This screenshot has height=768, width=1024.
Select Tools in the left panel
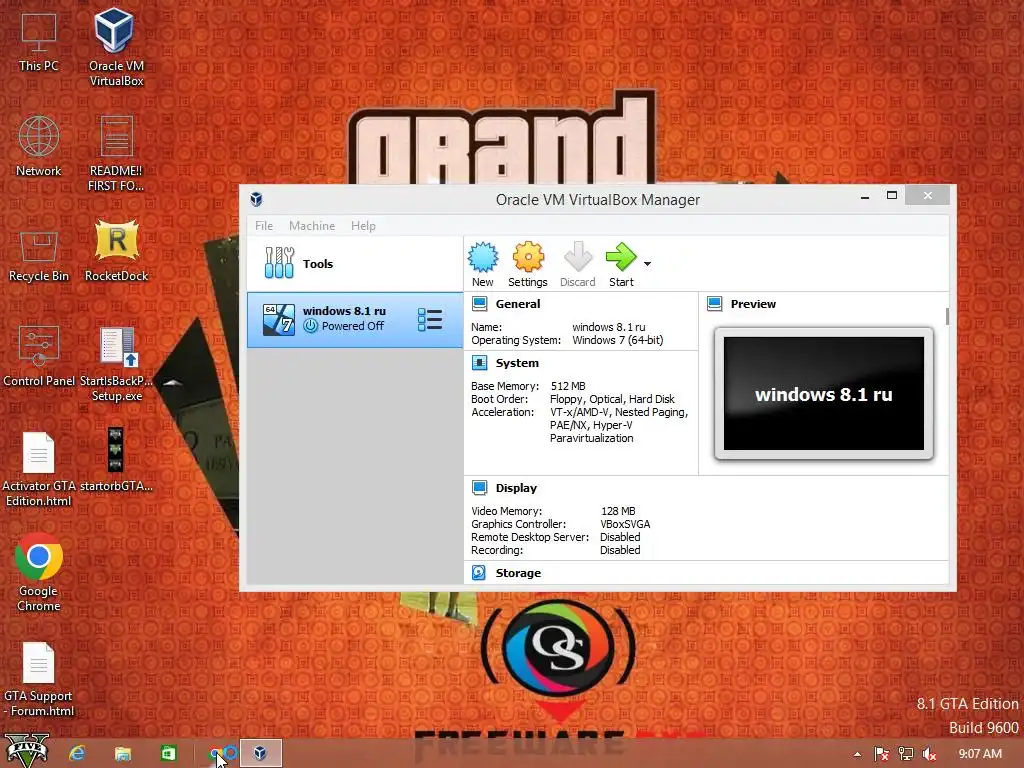click(355, 264)
